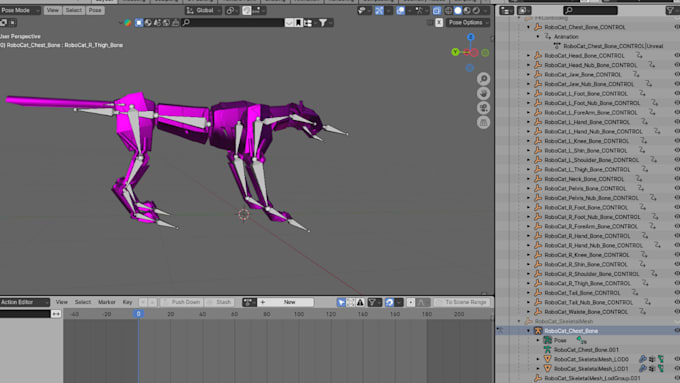
Task: Toggle snapping magnet icon
Action: [x=246, y=10]
